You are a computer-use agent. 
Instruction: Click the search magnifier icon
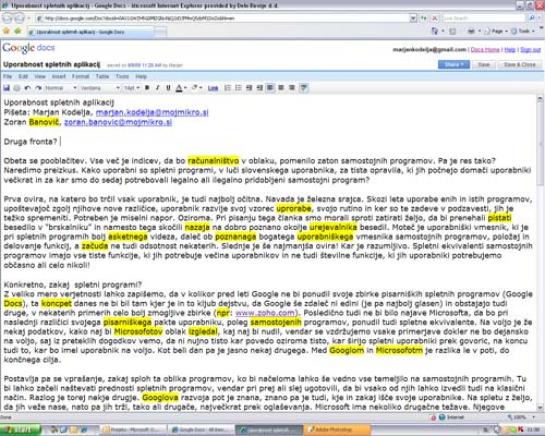coord(532,18)
